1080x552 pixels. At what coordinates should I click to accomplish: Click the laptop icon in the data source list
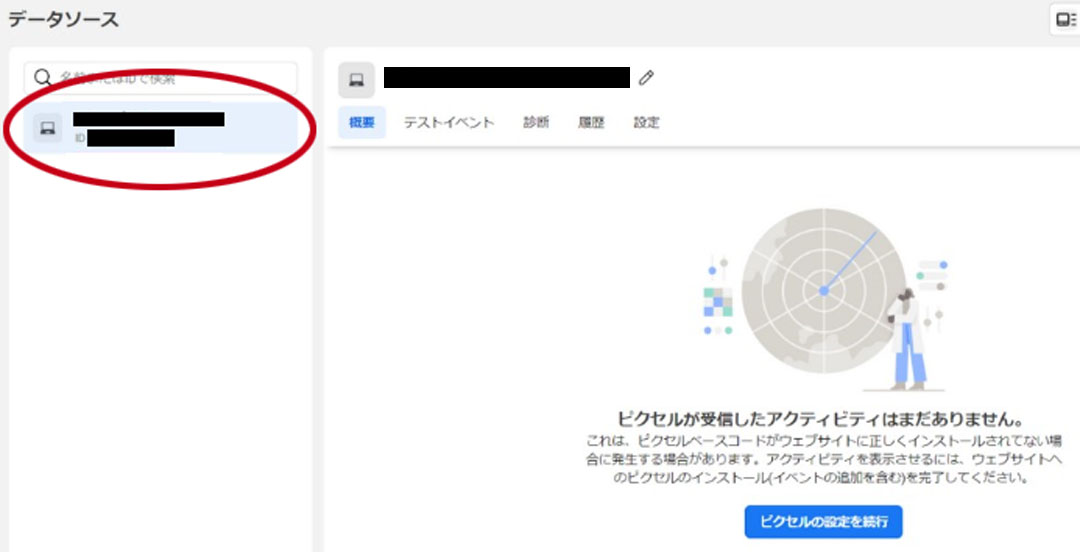[47, 127]
